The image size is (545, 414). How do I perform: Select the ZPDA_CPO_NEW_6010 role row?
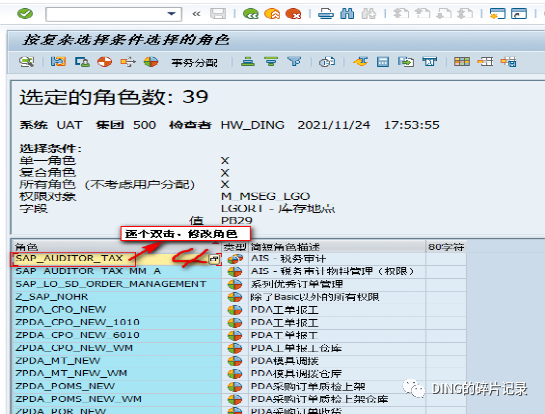point(117,335)
